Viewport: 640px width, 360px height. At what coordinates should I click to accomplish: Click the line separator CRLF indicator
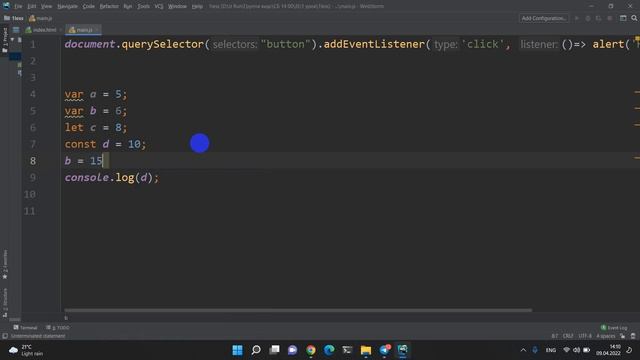point(568,336)
